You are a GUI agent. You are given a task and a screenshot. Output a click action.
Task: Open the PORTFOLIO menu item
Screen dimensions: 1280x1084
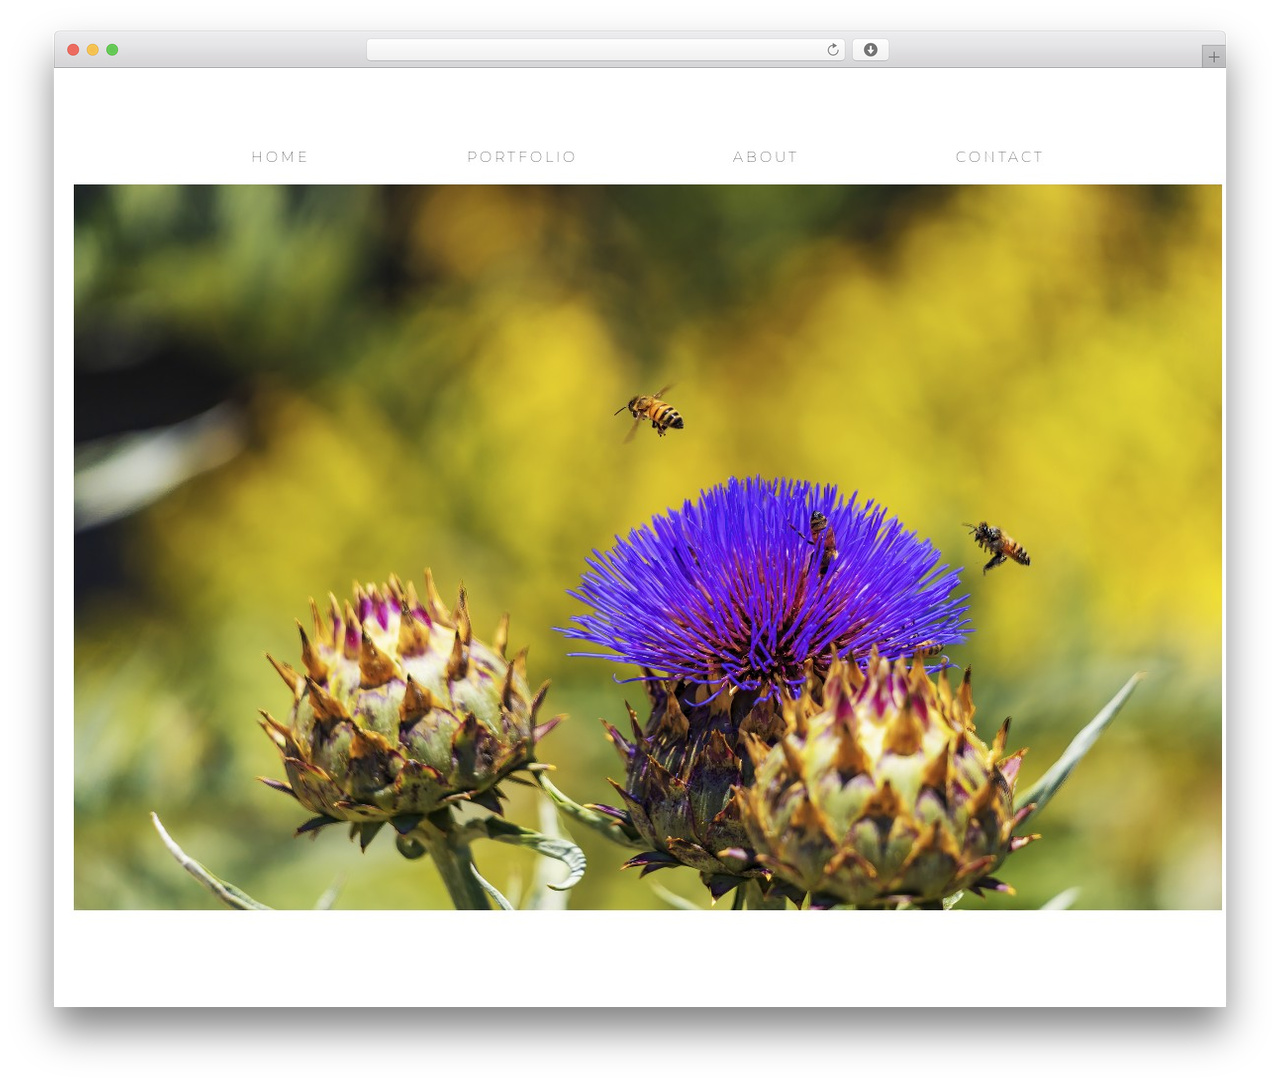pyautogui.click(x=522, y=157)
